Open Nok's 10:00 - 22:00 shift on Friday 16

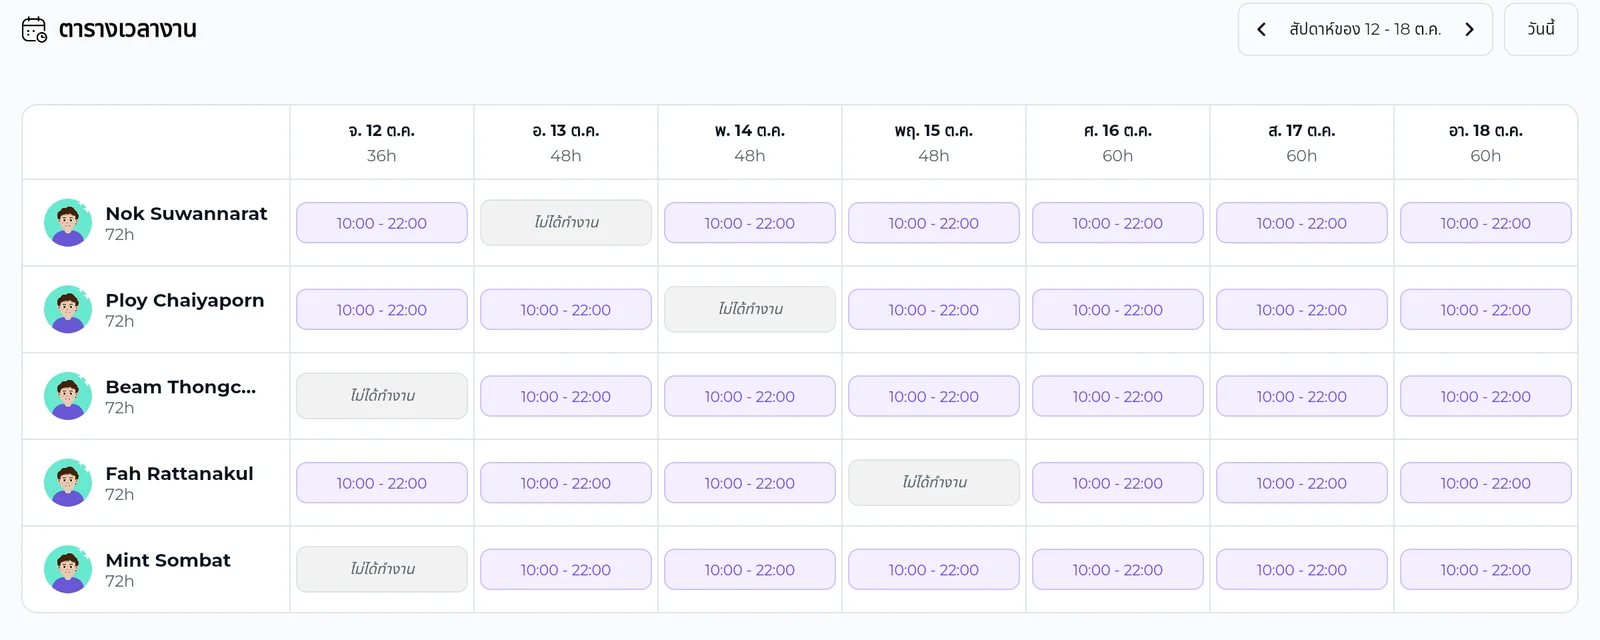1118,223
